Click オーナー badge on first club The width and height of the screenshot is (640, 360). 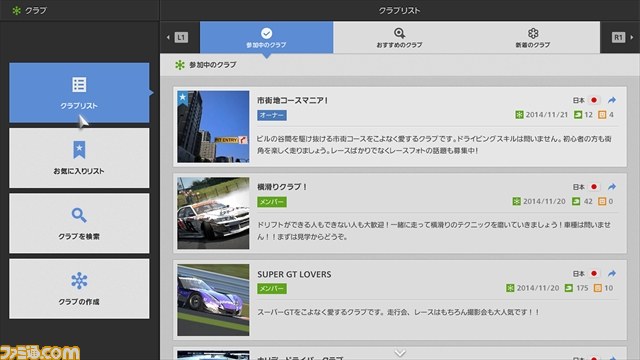click(272, 116)
